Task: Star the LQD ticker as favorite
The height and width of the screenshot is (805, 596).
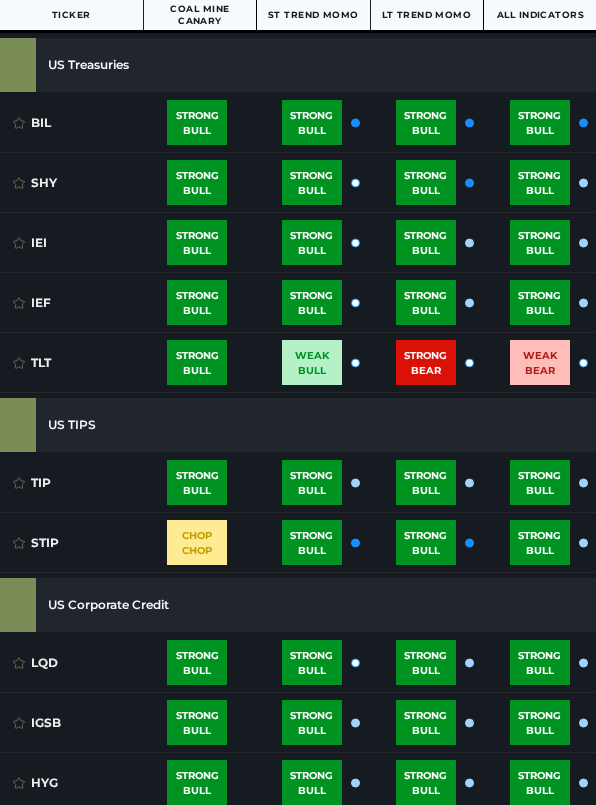Action: pyautogui.click(x=19, y=664)
